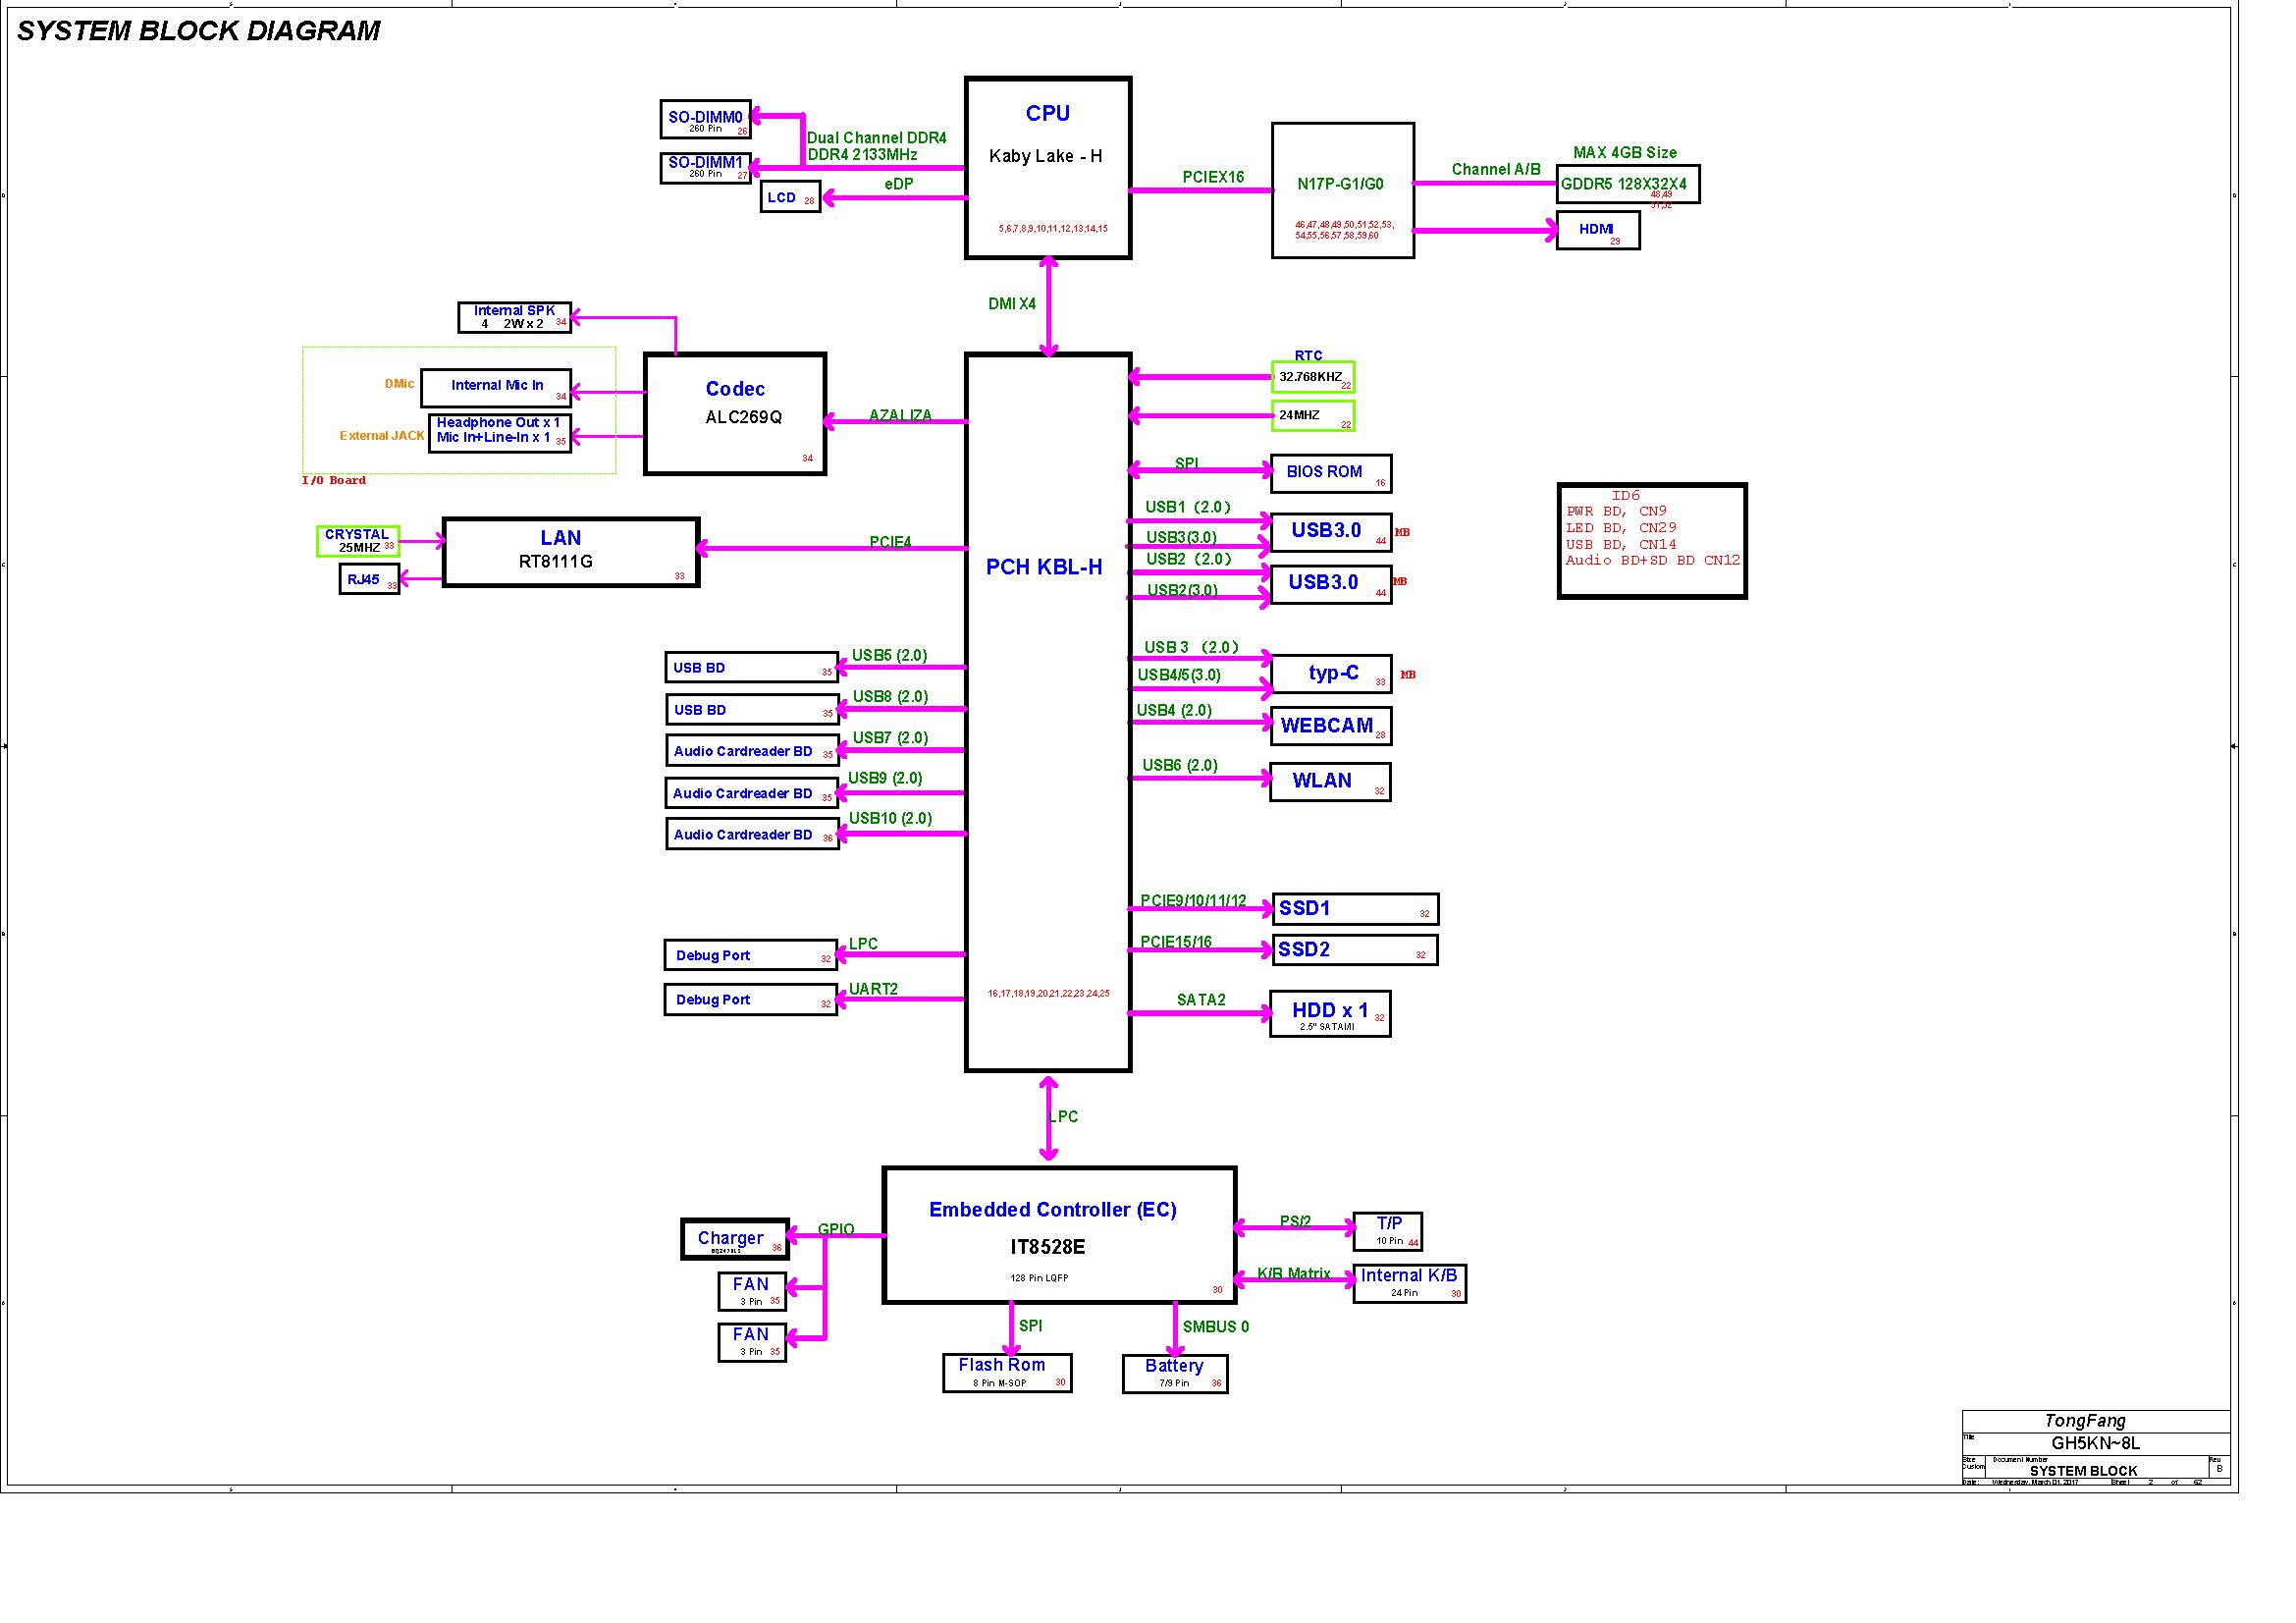2296x1623 pixels.
Task: Select the Flash Rom box
Action: [1006, 1371]
